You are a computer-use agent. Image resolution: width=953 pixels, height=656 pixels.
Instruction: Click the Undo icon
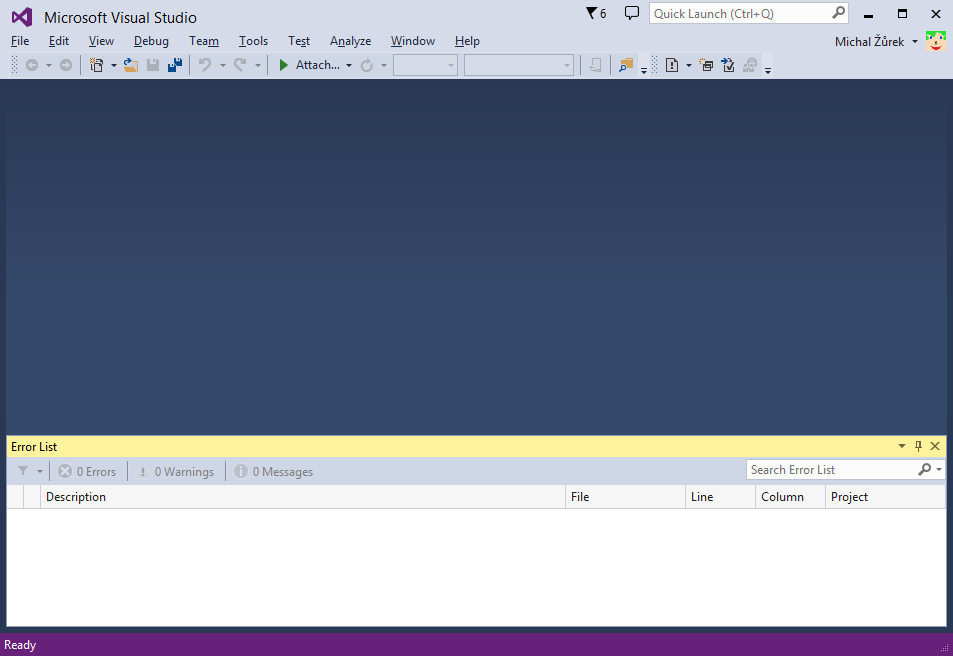pyautogui.click(x=207, y=65)
